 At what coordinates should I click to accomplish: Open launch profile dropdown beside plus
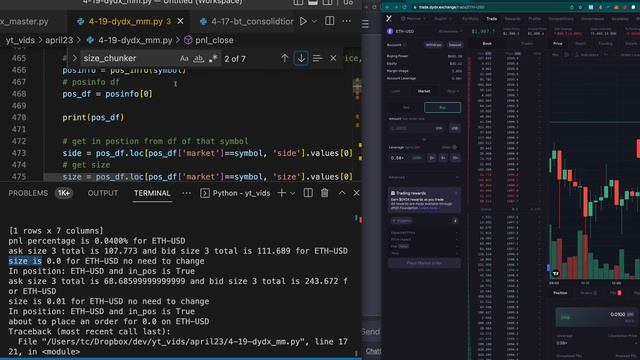(x=292, y=193)
